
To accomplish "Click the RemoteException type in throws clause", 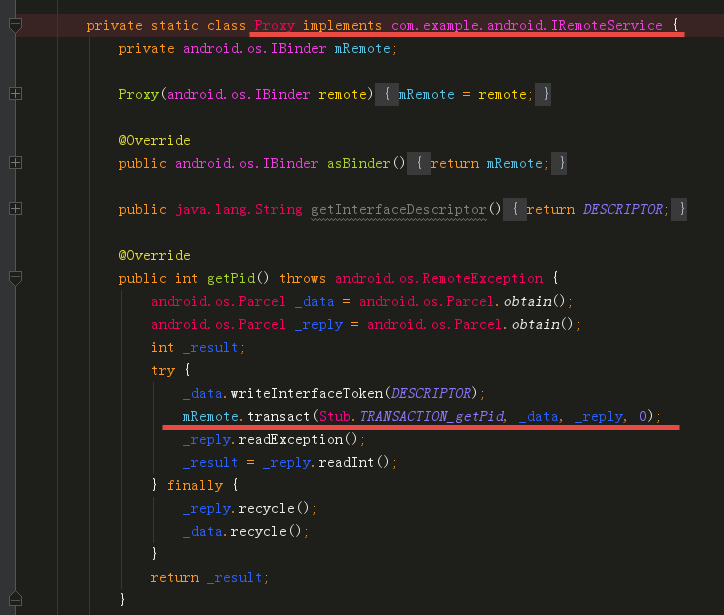I will pos(483,278).
